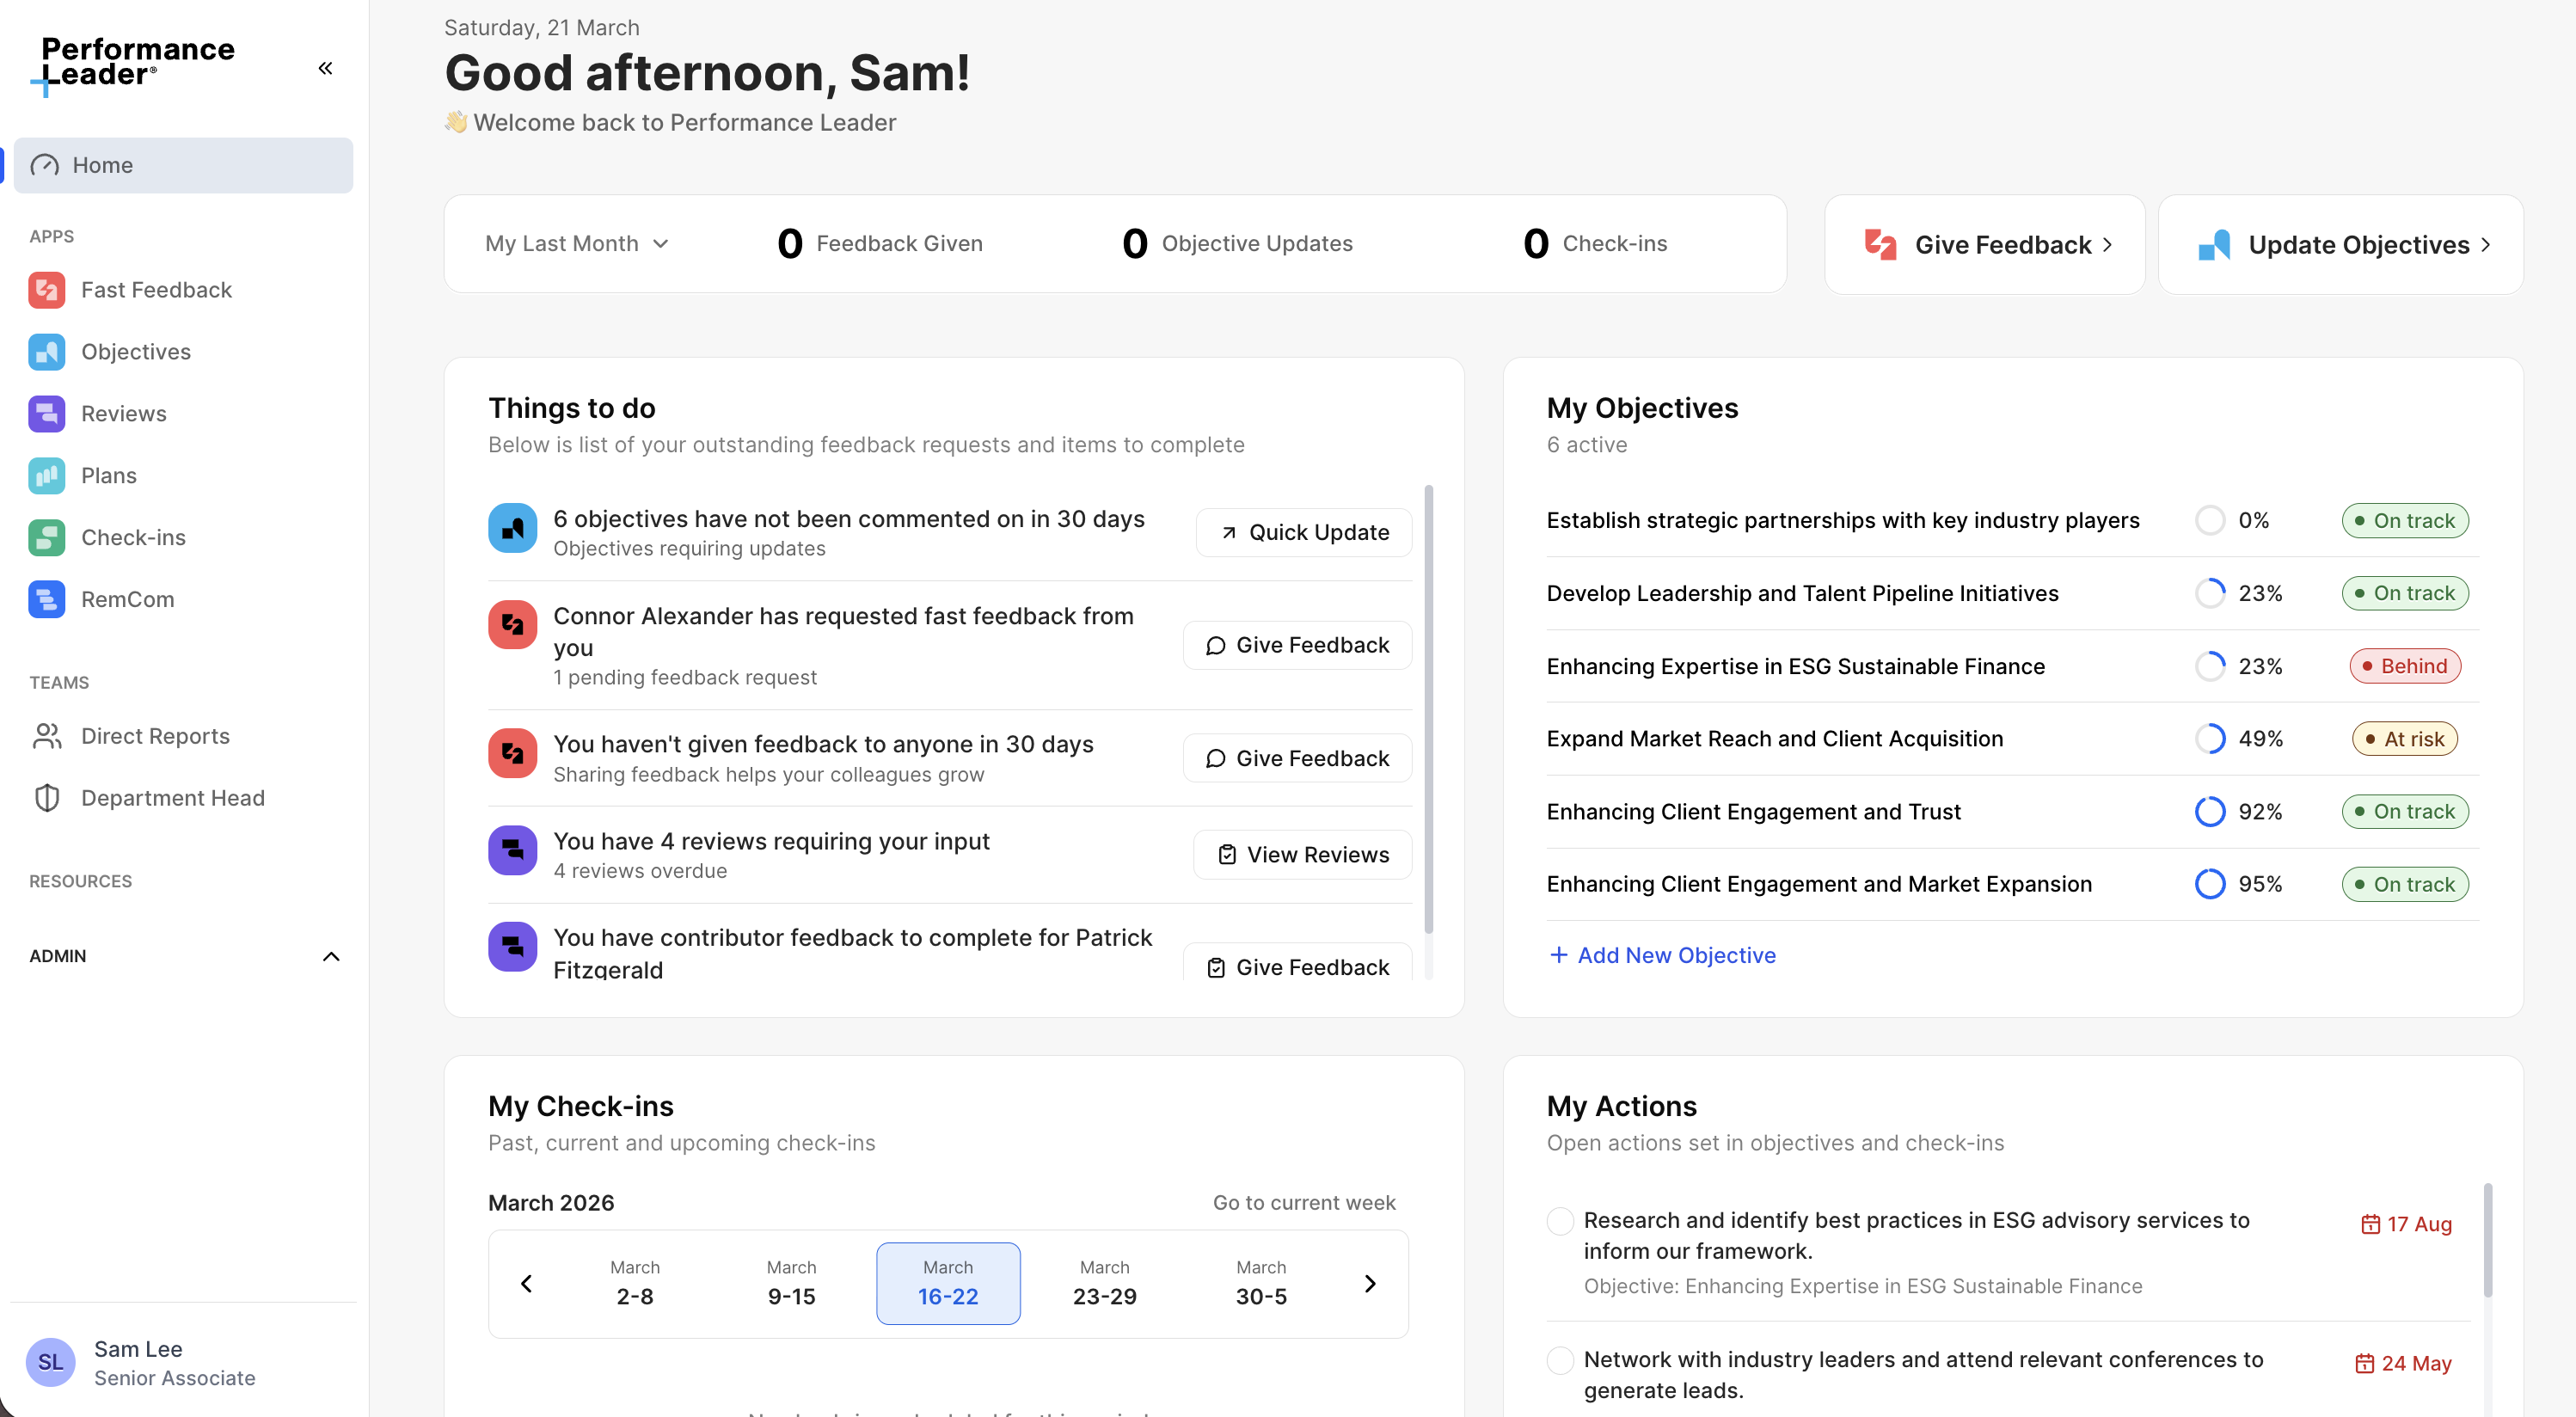Open Direct Reports people icon
Image resolution: width=2576 pixels, height=1417 pixels.
tap(46, 737)
